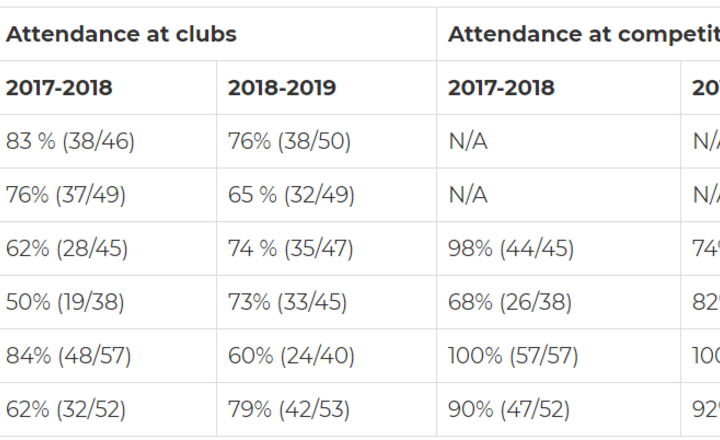
Task: Select the 100% (57/57) competition cell
Action: (515, 356)
